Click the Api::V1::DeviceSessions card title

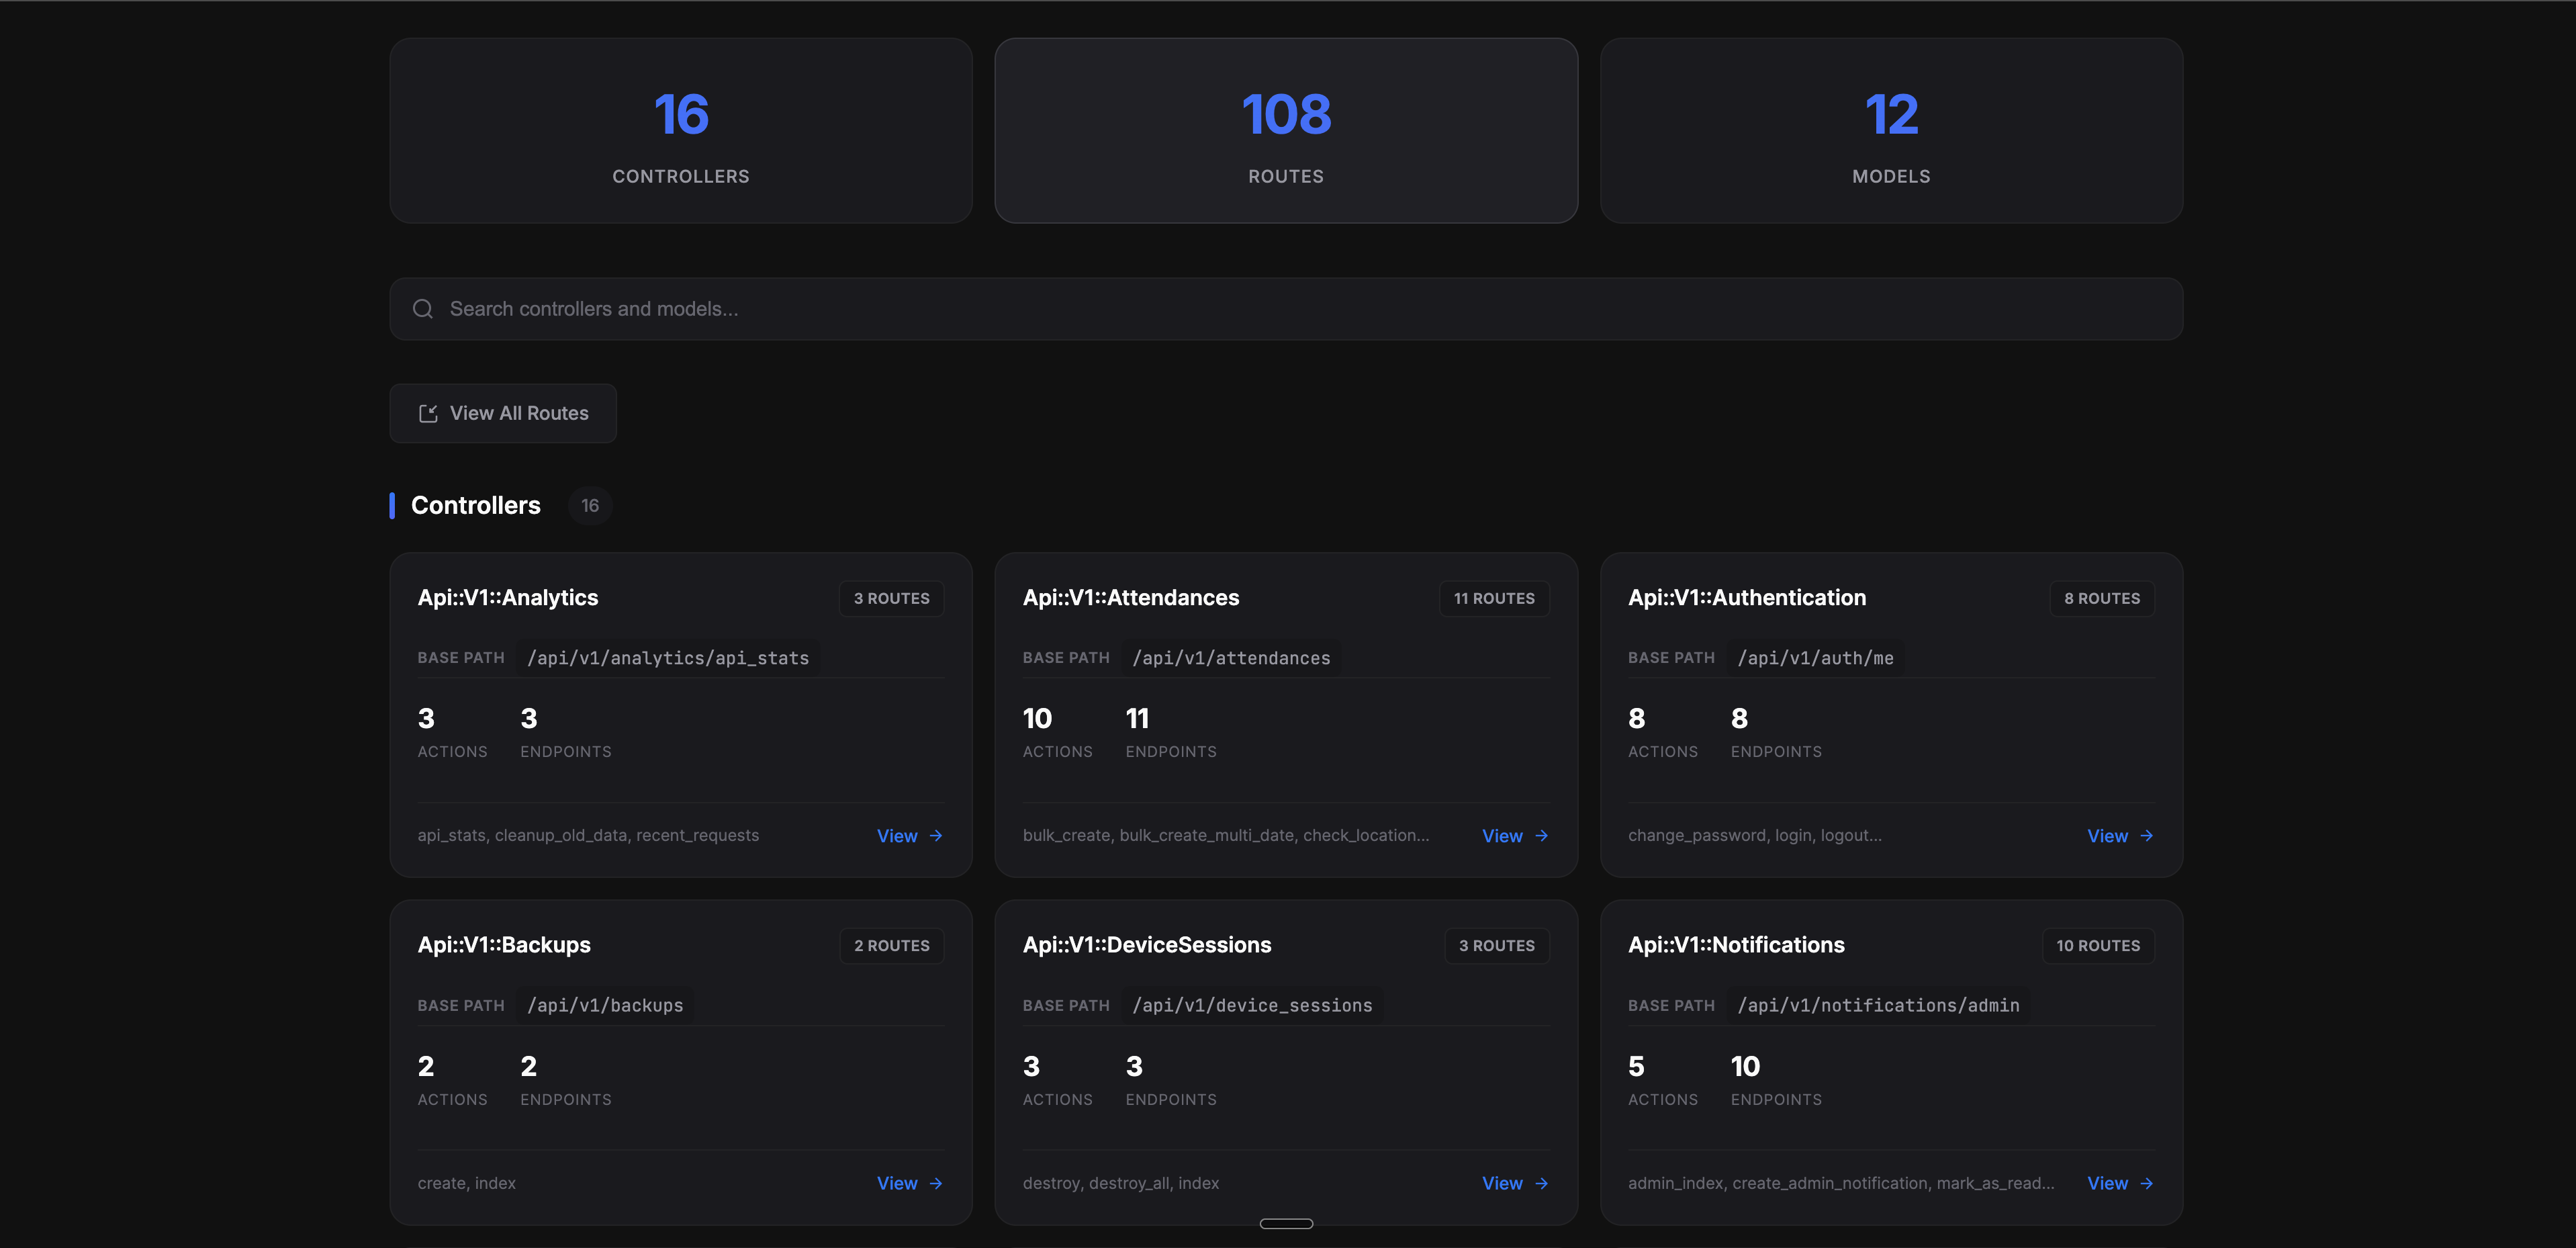[1147, 945]
